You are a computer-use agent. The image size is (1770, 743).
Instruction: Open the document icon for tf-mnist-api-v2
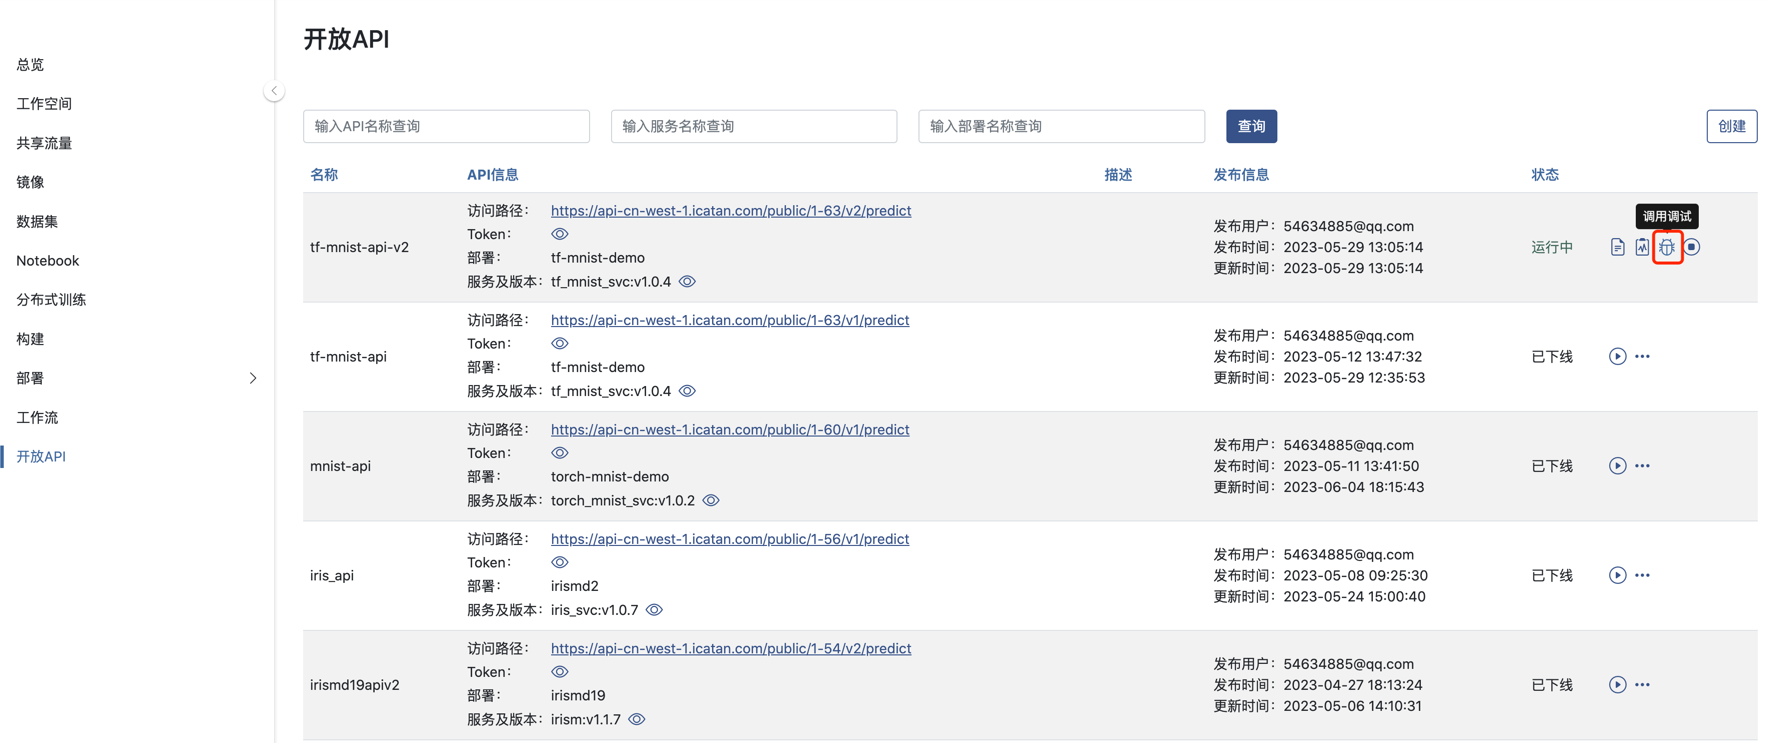click(1617, 247)
